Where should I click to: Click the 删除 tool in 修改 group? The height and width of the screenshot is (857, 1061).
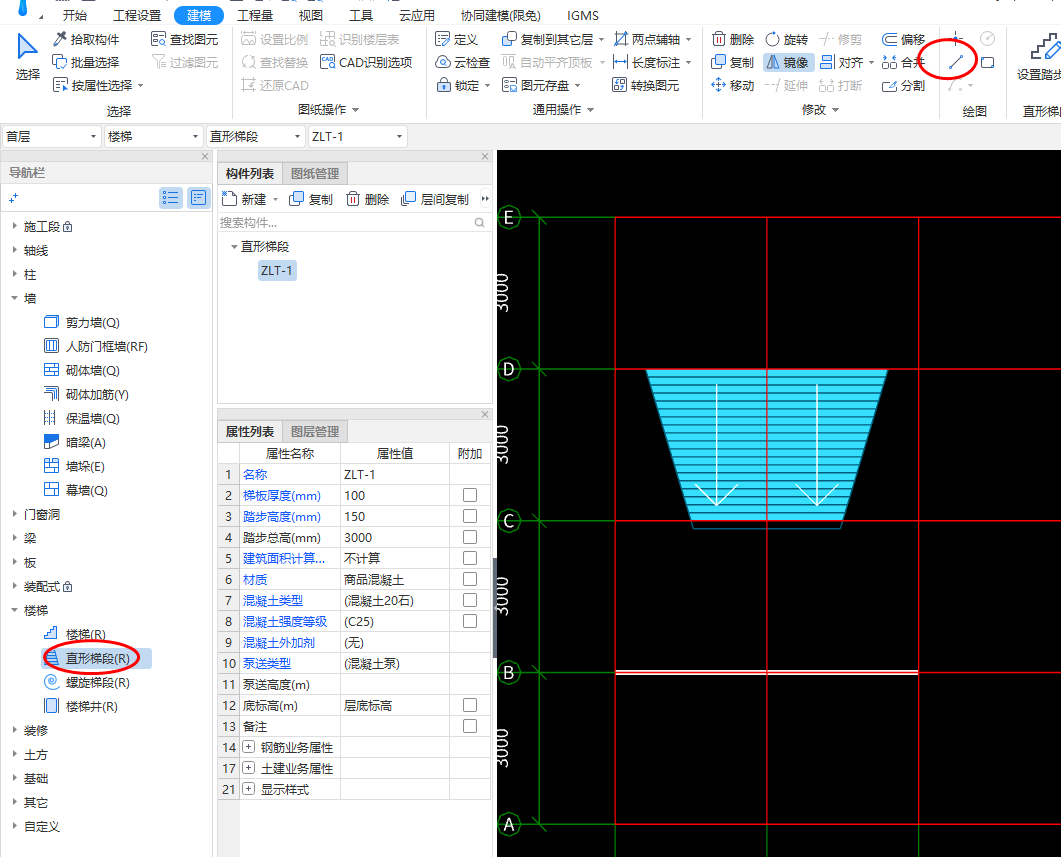733,39
